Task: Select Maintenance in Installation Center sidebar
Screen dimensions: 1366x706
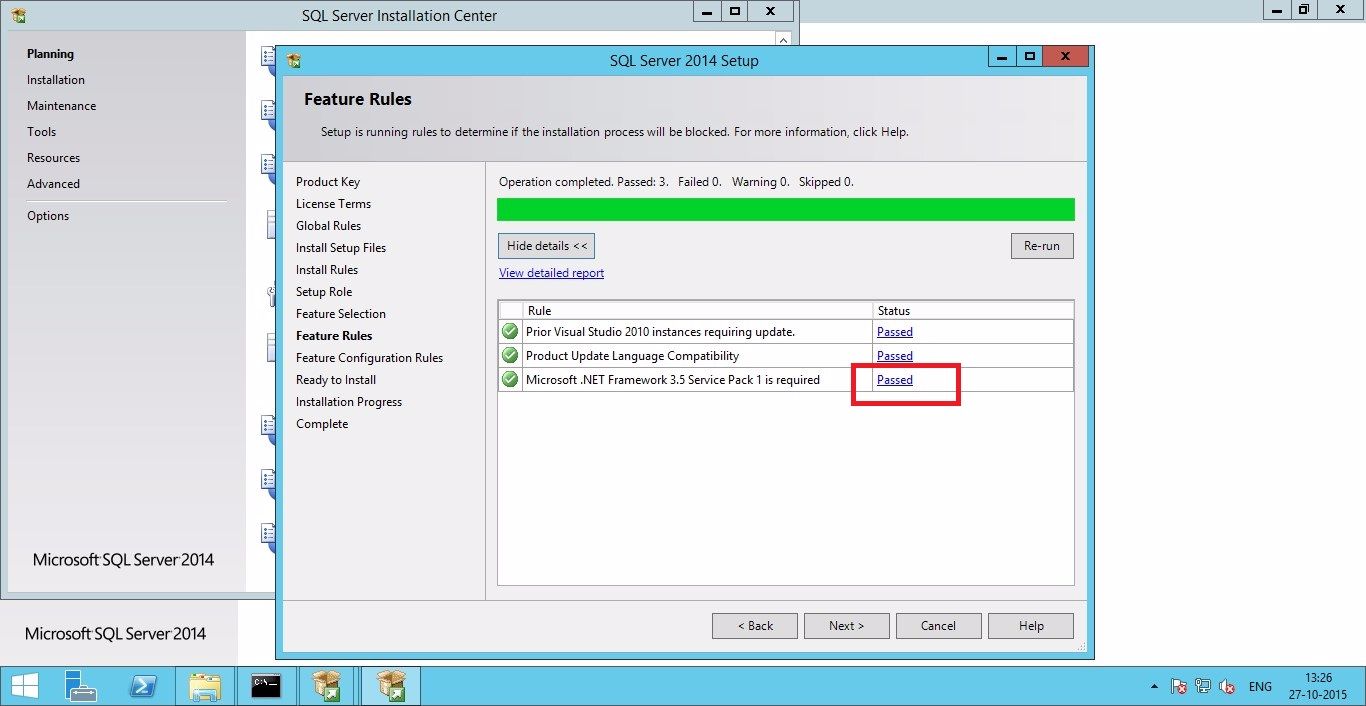Action: (x=62, y=106)
